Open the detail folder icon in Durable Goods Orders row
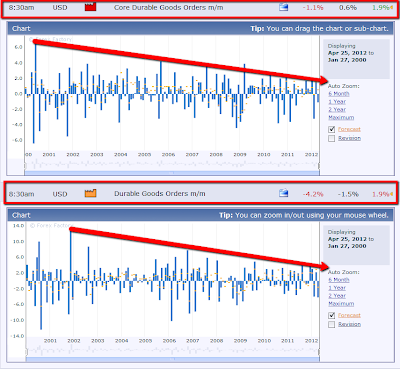This screenshot has height=369, width=400. pos(283,193)
